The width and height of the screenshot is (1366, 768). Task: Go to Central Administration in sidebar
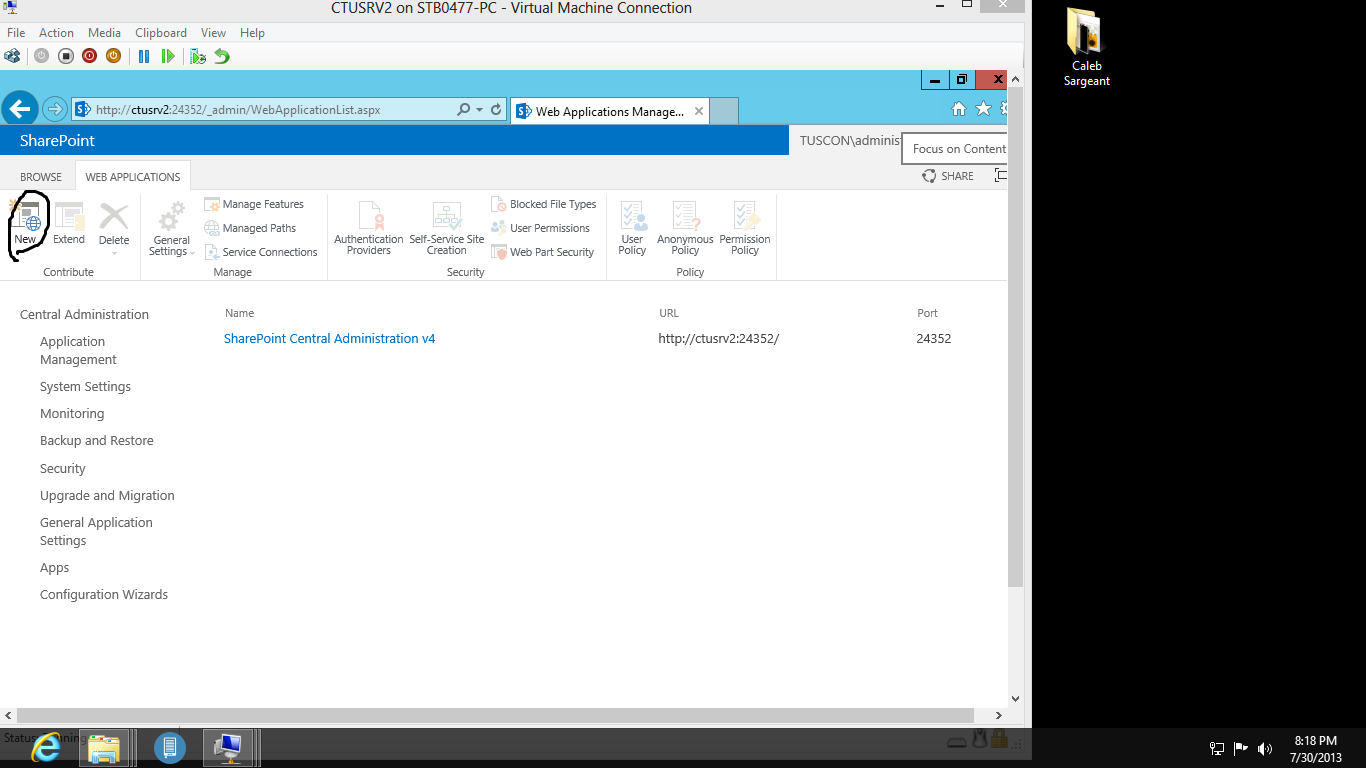84,314
